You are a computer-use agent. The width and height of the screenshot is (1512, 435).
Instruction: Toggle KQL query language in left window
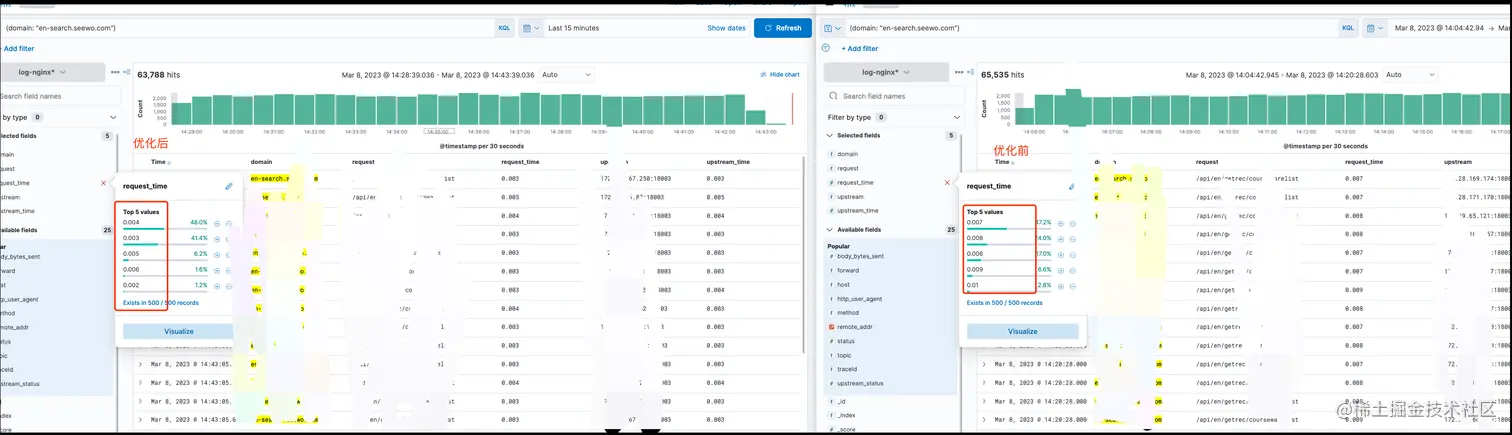(504, 28)
